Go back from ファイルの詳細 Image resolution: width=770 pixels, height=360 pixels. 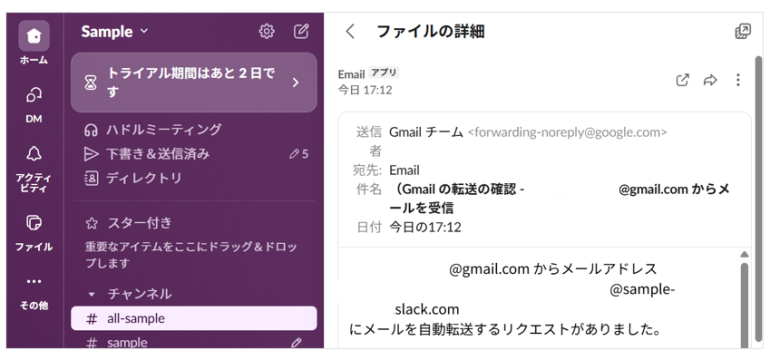350,32
